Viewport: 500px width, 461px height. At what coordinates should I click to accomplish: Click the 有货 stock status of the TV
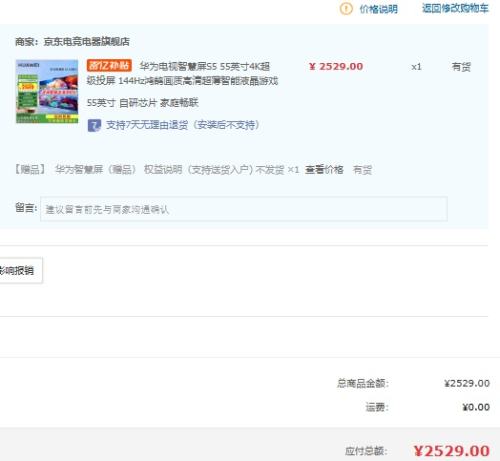[x=461, y=67]
